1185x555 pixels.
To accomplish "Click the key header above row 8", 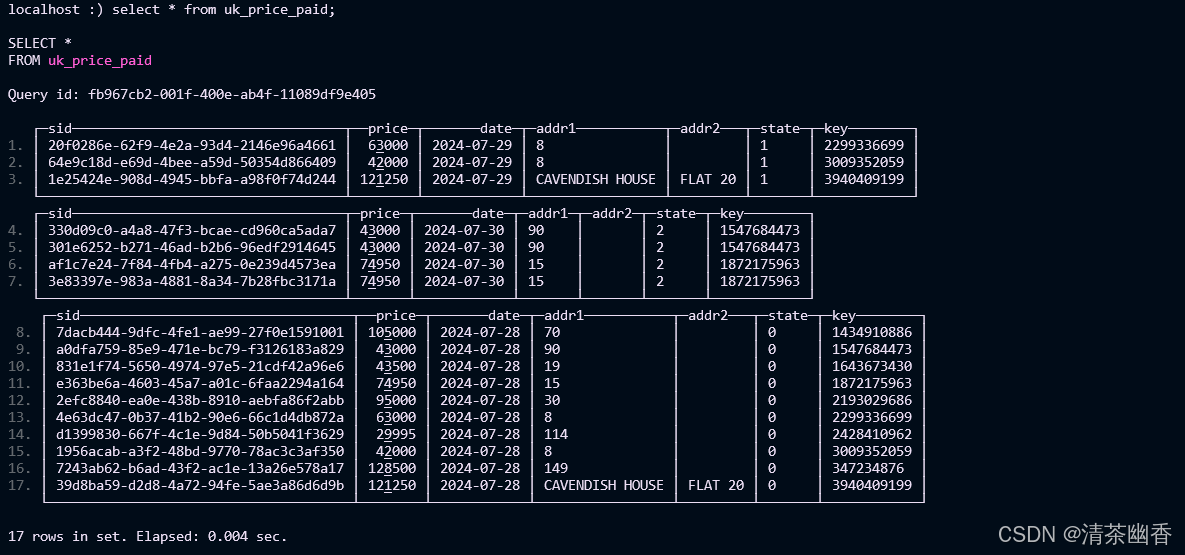I will coord(843,315).
